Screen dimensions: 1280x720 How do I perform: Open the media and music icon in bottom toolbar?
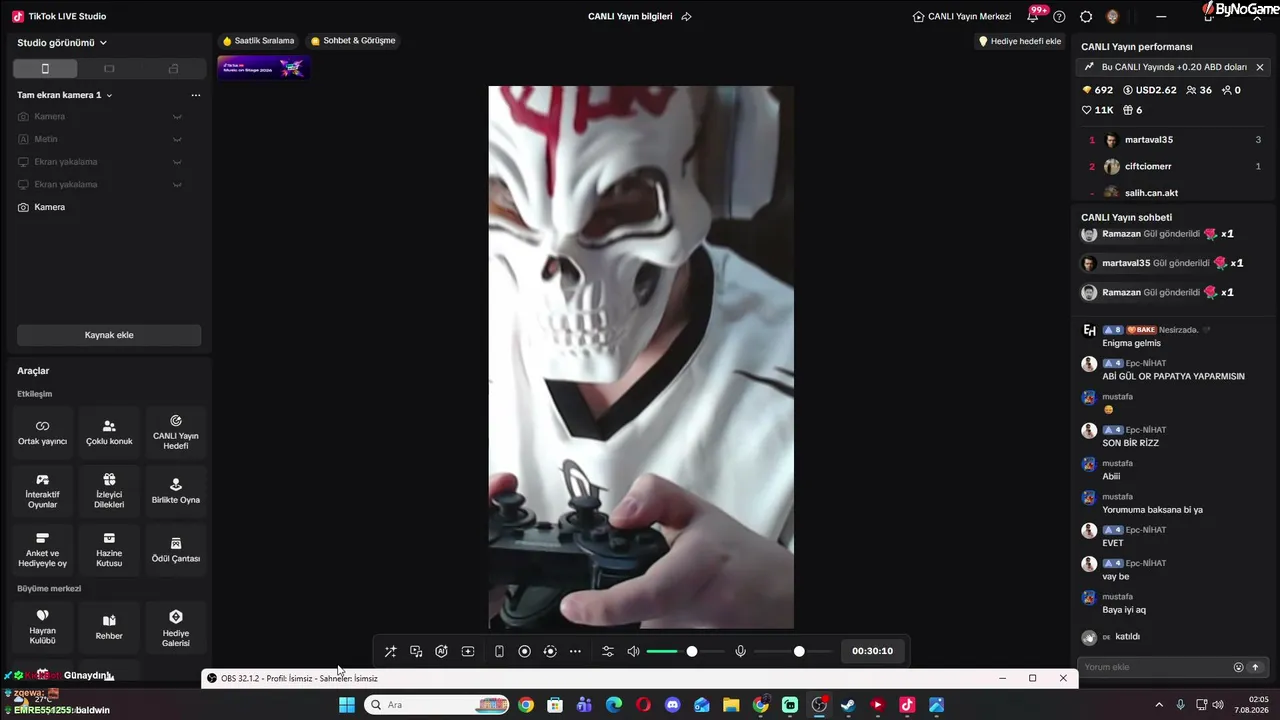416,651
